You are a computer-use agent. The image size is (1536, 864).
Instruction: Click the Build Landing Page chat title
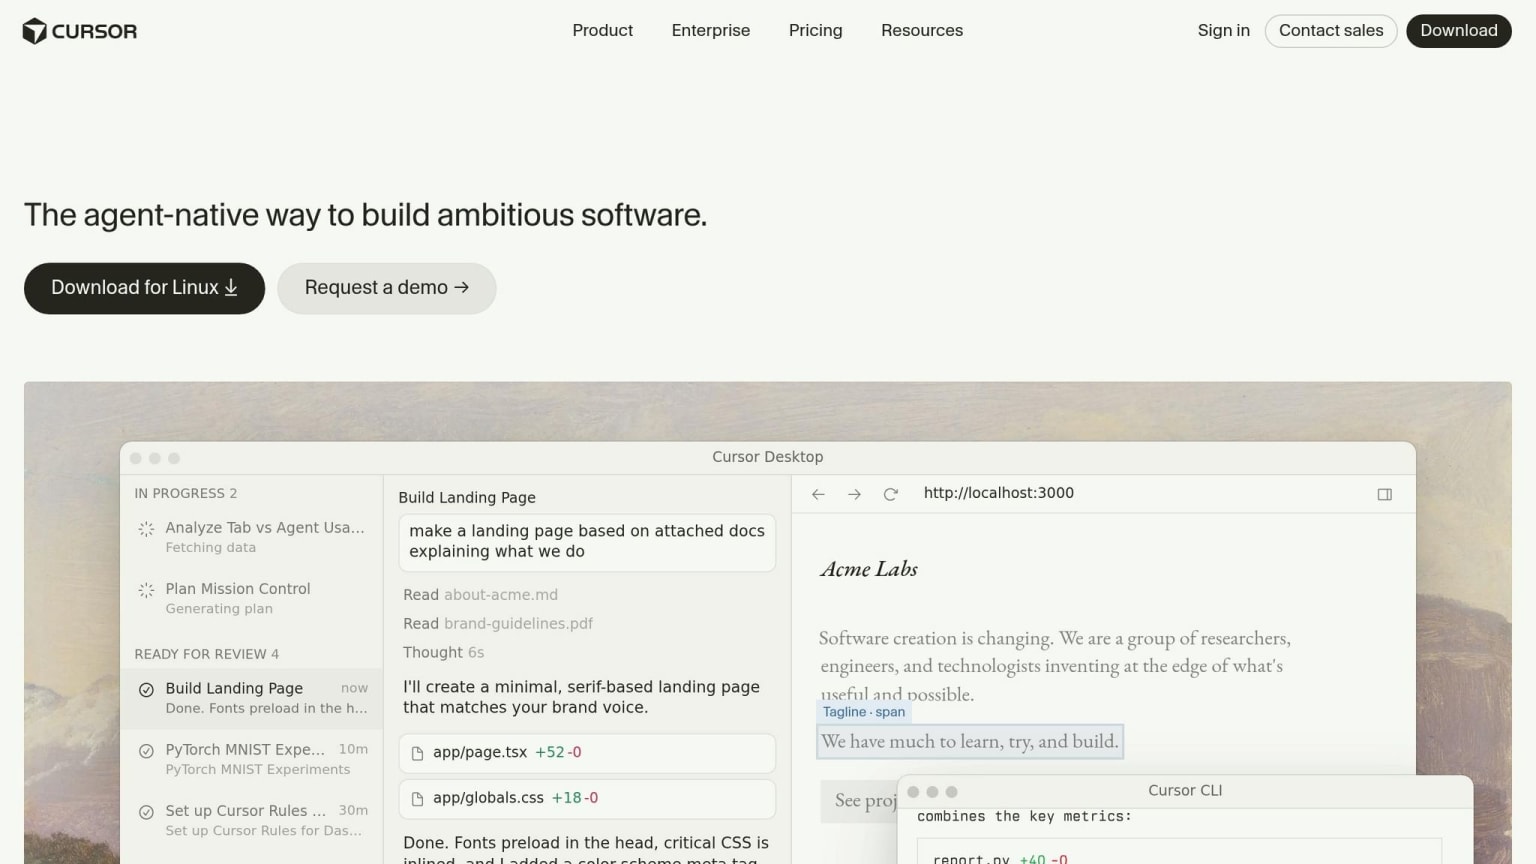(x=467, y=498)
